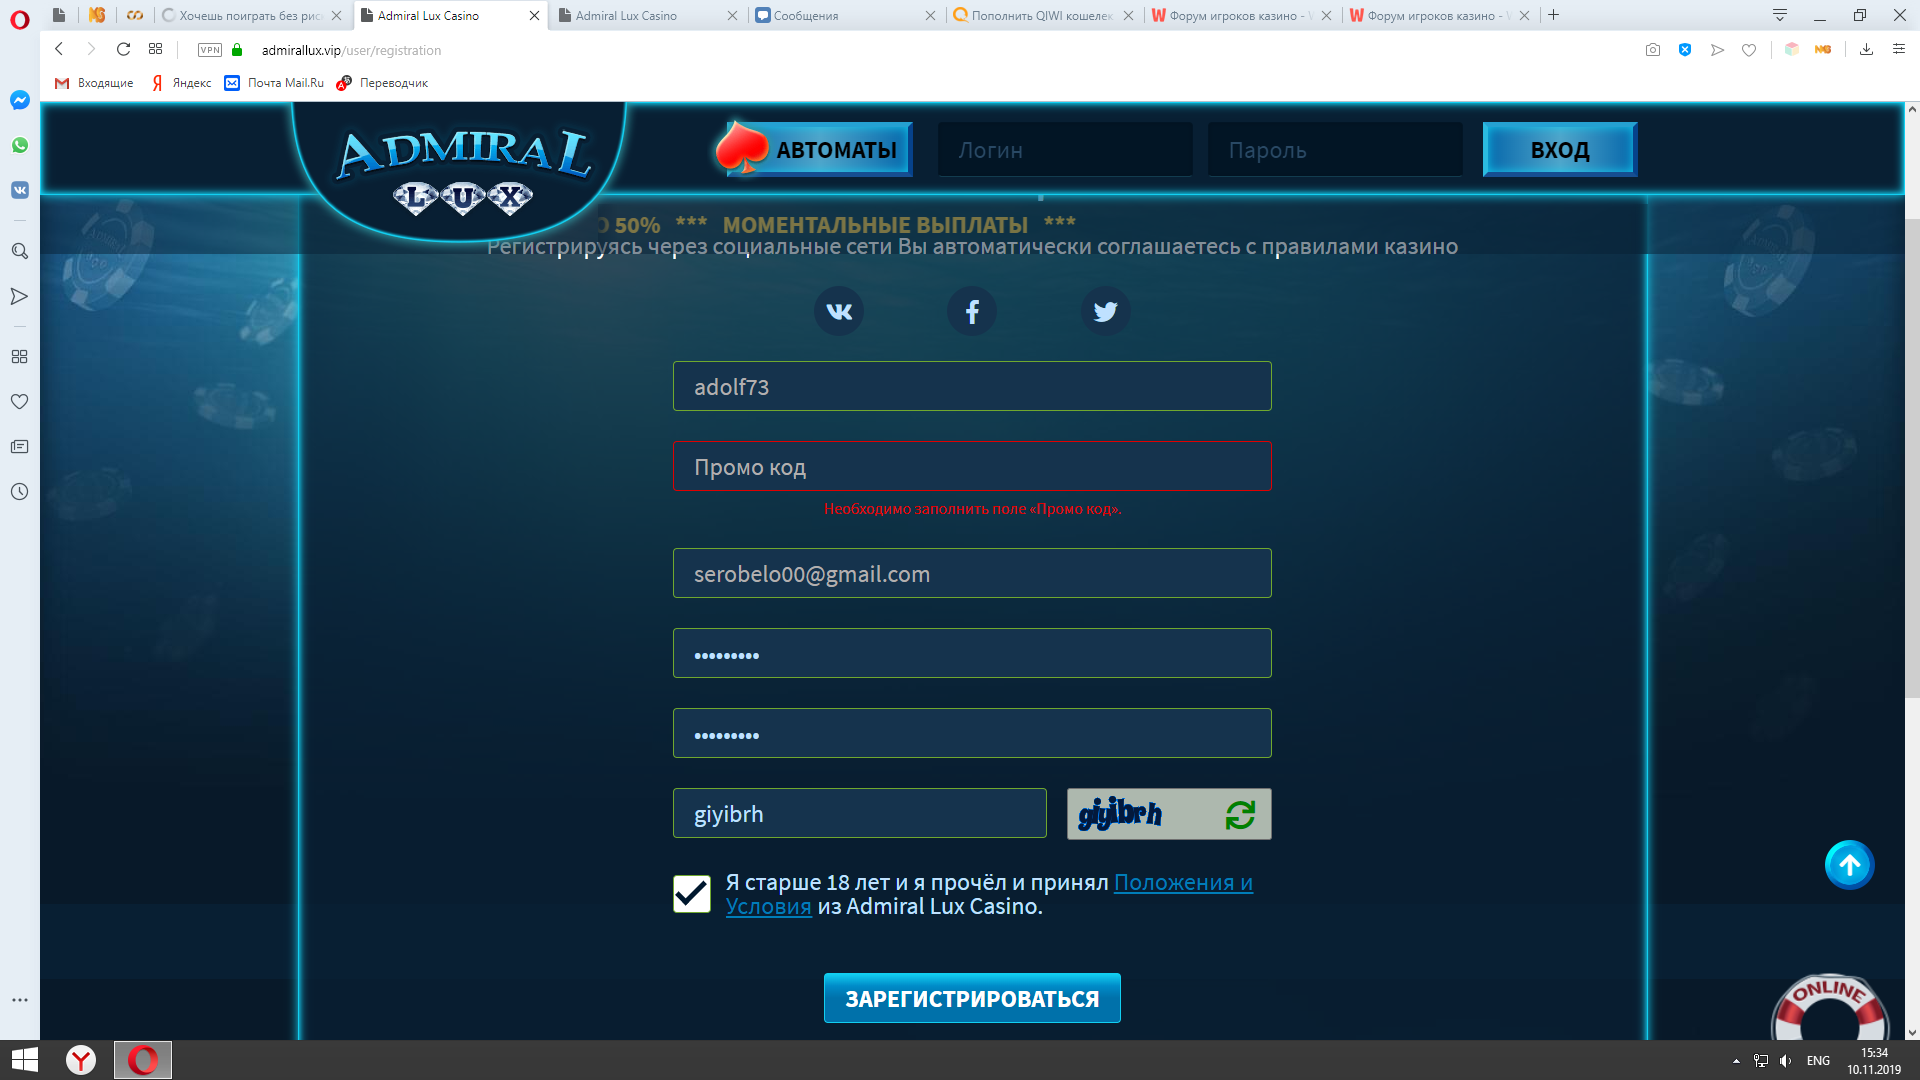Register via Facebook social icon
The height and width of the screenshot is (1080, 1920).
click(972, 311)
